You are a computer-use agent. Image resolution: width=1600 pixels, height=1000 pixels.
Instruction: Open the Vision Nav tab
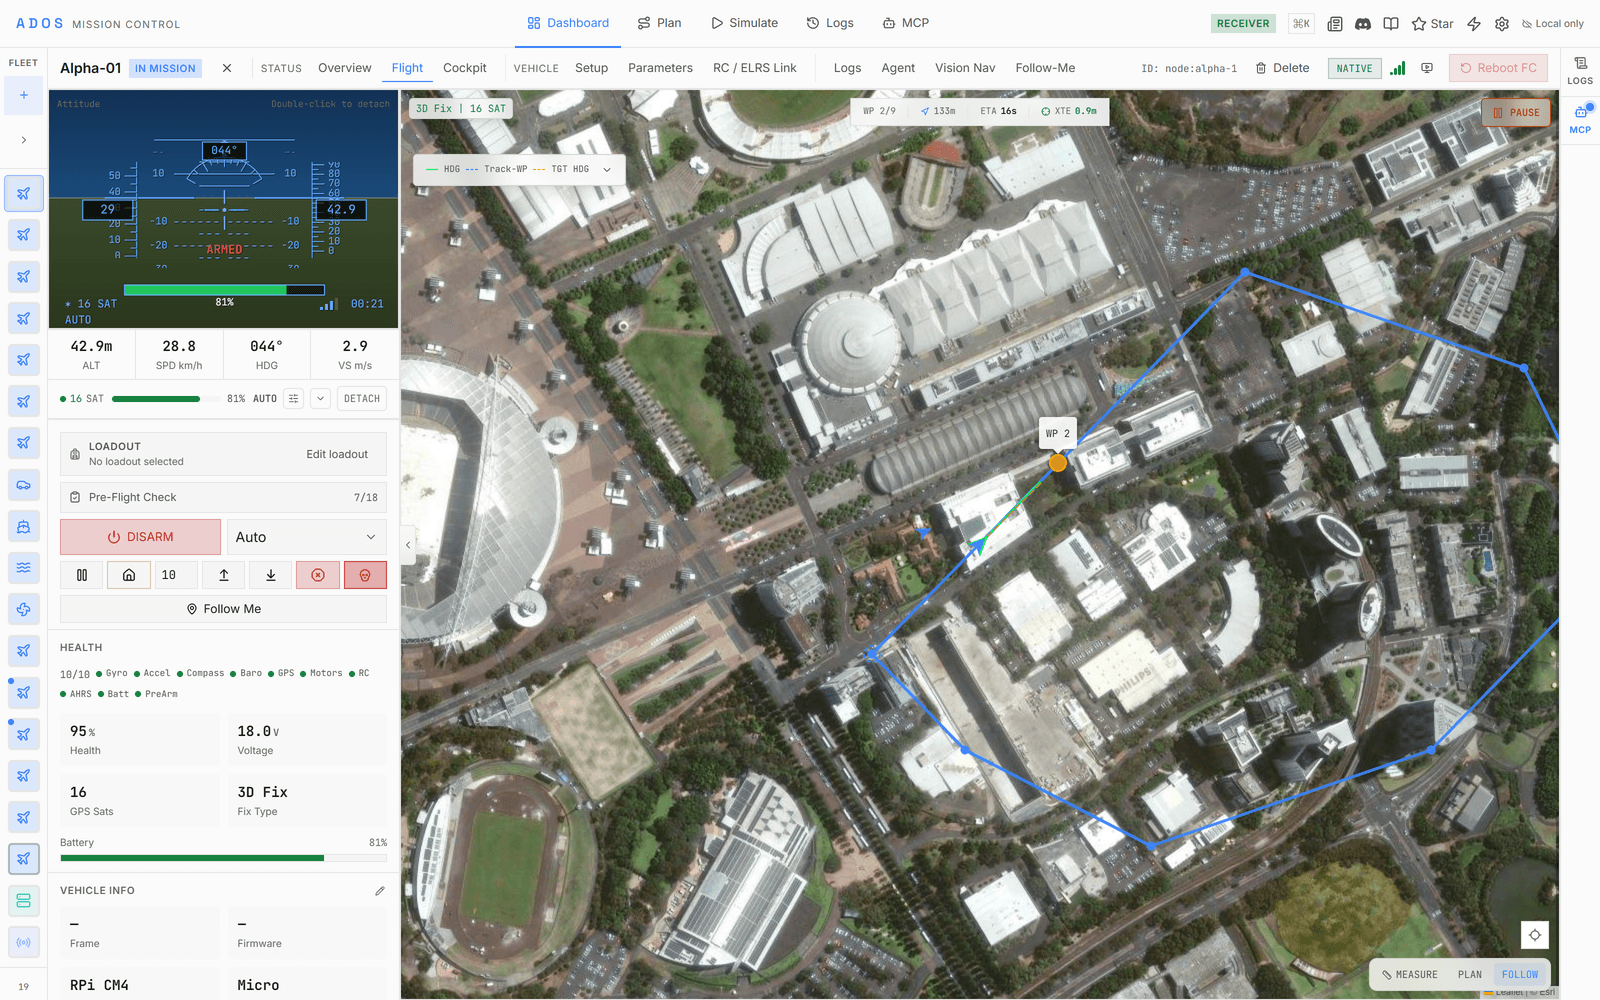click(965, 68)
